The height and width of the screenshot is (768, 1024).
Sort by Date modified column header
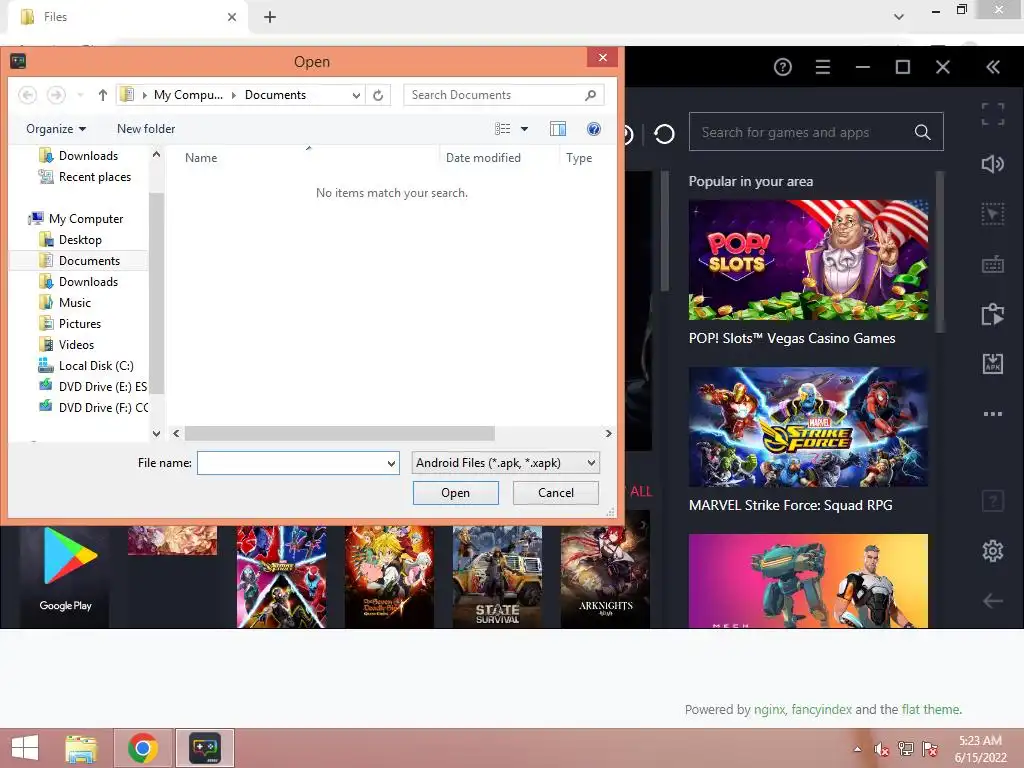pyautogui.click(x=483, y=158)
